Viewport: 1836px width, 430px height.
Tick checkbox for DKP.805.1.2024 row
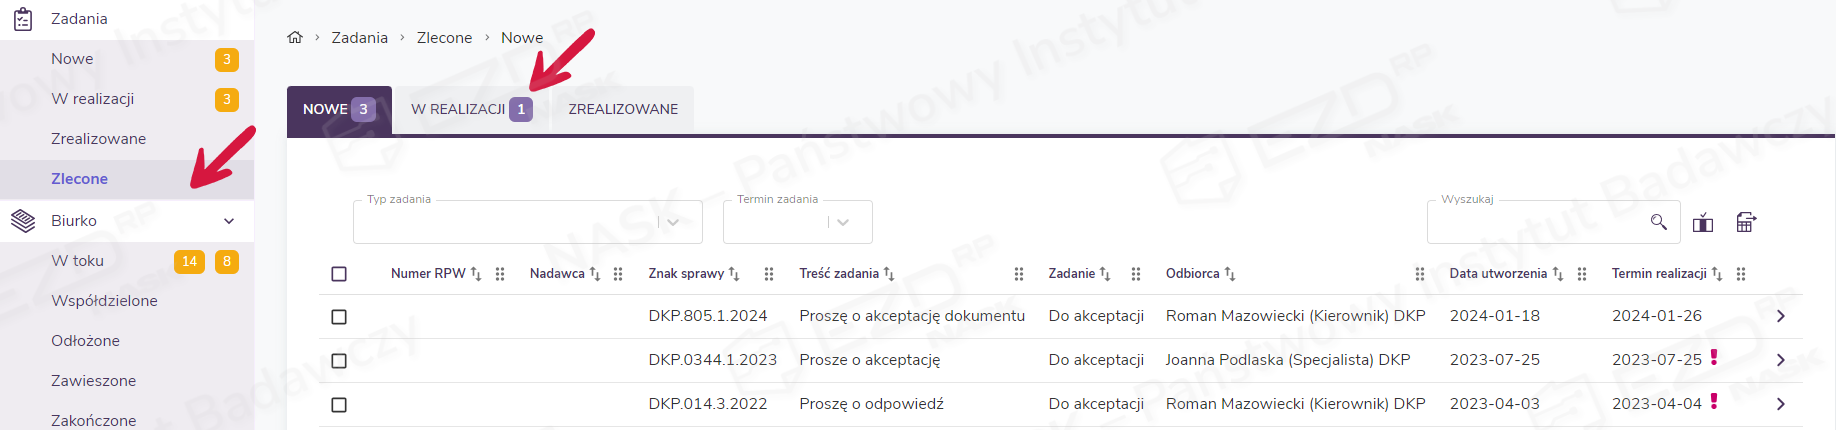pyautogui.click(x=339, y=317)
